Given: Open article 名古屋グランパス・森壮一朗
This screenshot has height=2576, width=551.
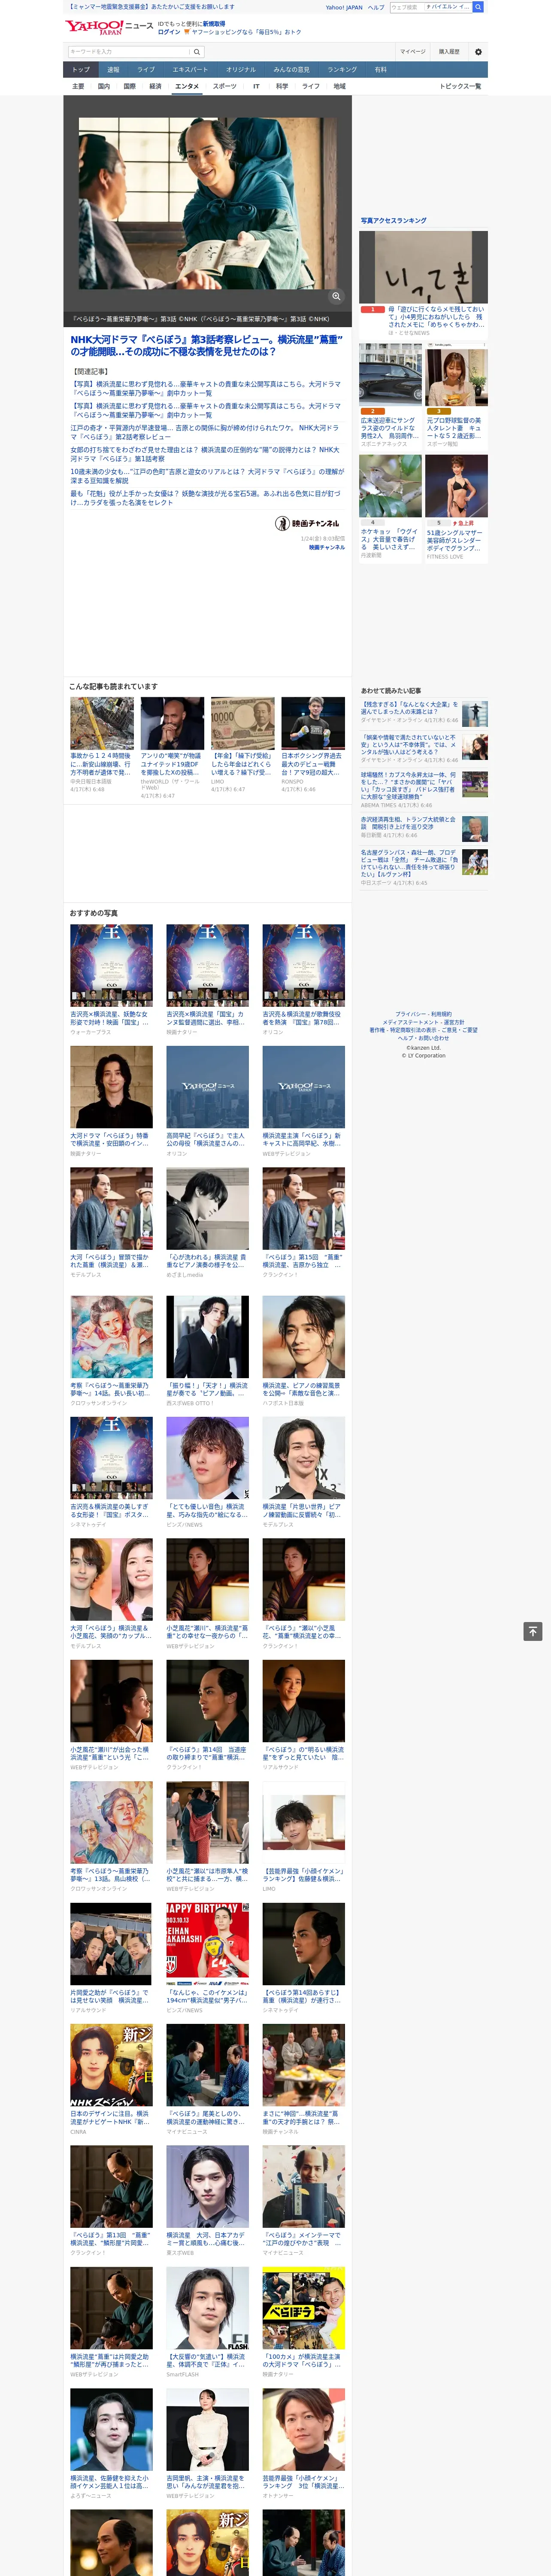Looking at the screenshot, I should coord(409,863).
